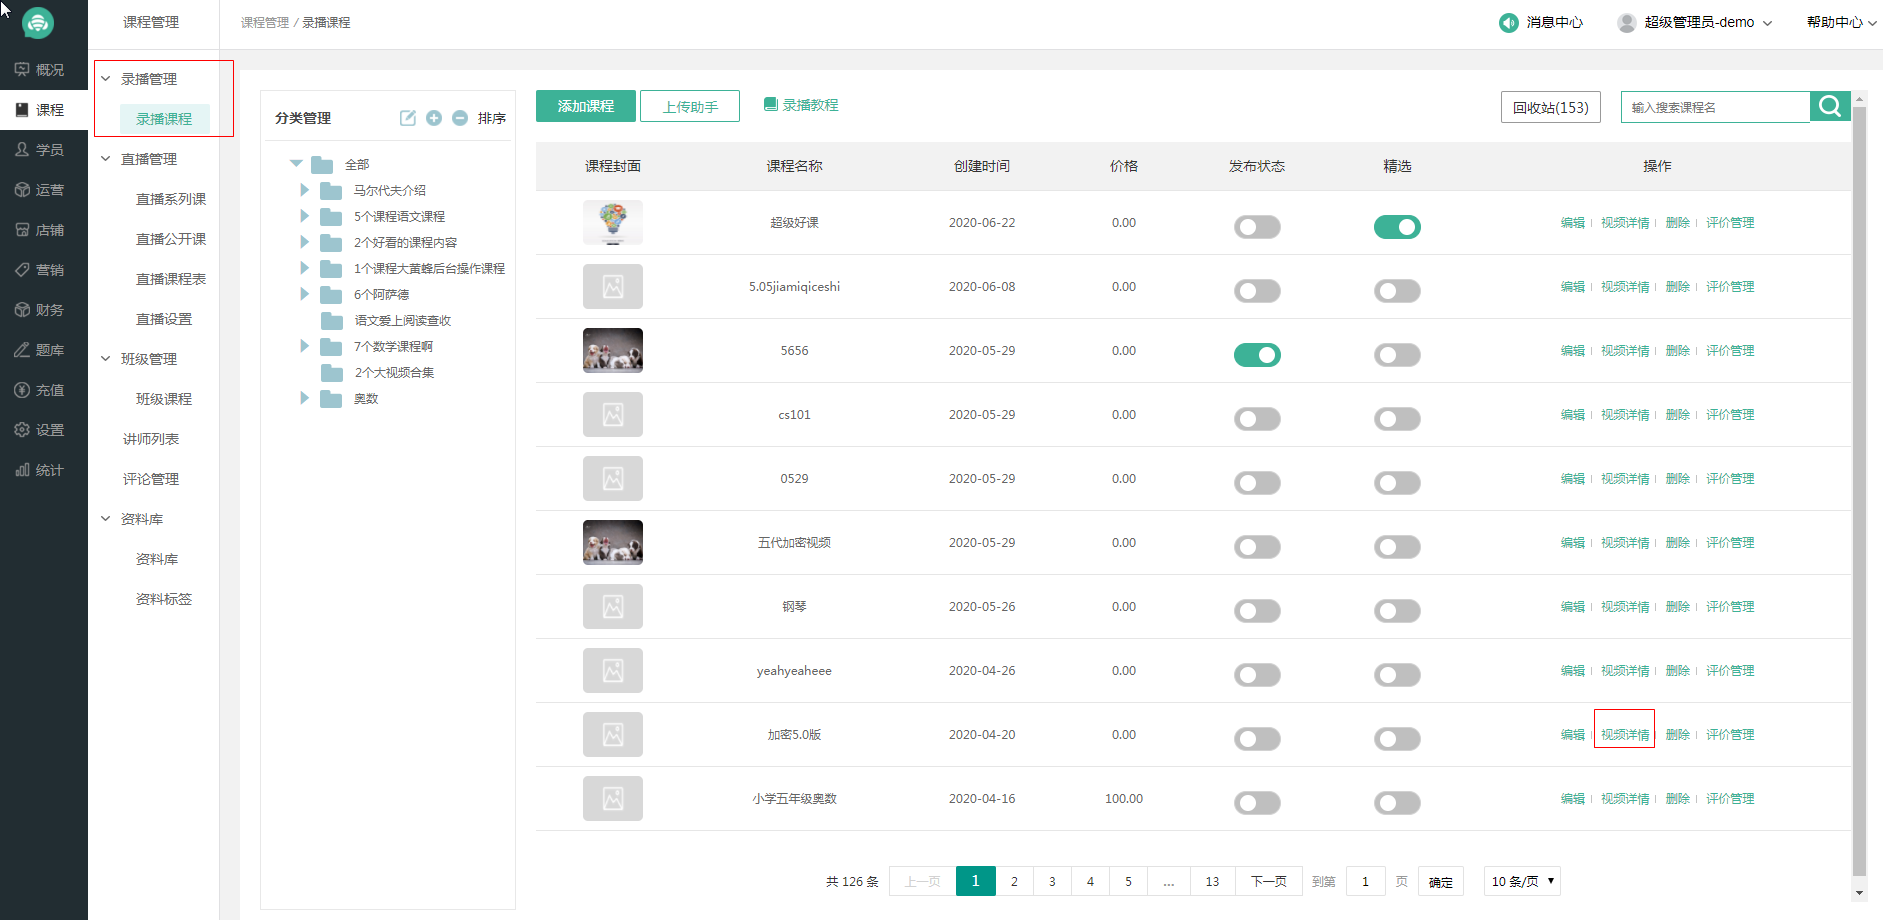
Task: Click the 添加课程 button
Action: pyautogui.click(x=586, y=106)
